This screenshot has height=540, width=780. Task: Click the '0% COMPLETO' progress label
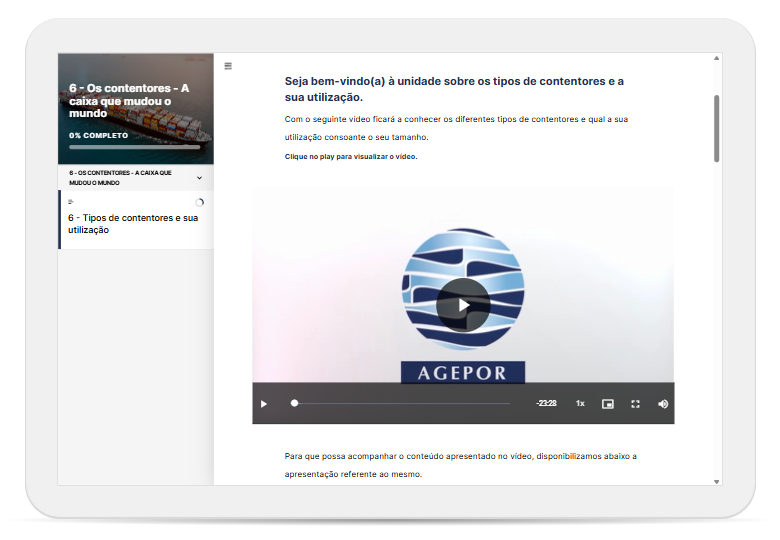pyautogui.click(x=98, y=135)
